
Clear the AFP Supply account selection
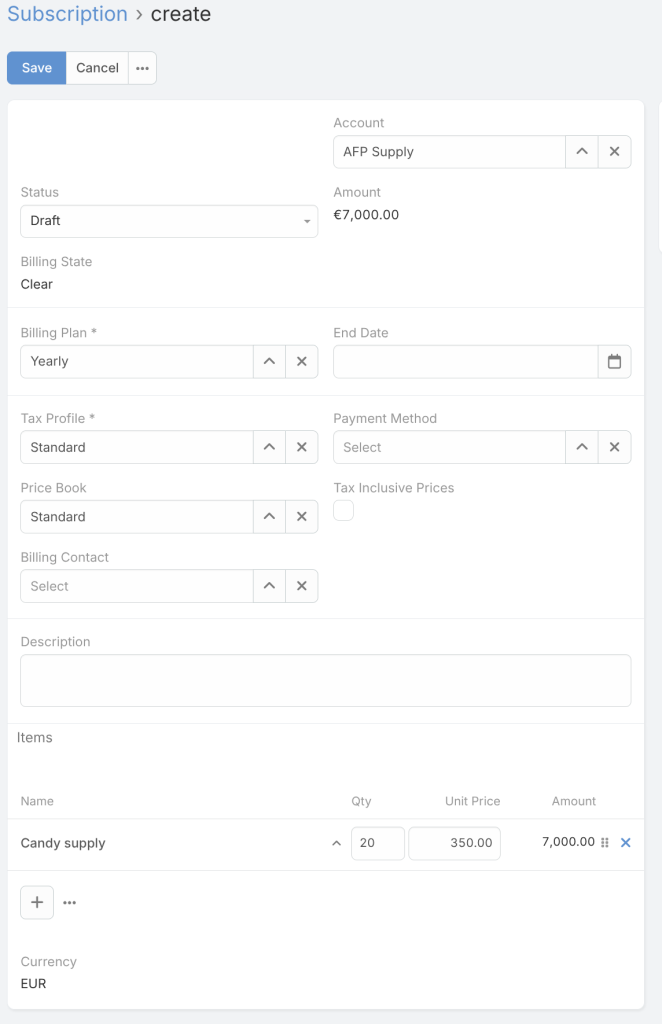(x=614, y=152)
